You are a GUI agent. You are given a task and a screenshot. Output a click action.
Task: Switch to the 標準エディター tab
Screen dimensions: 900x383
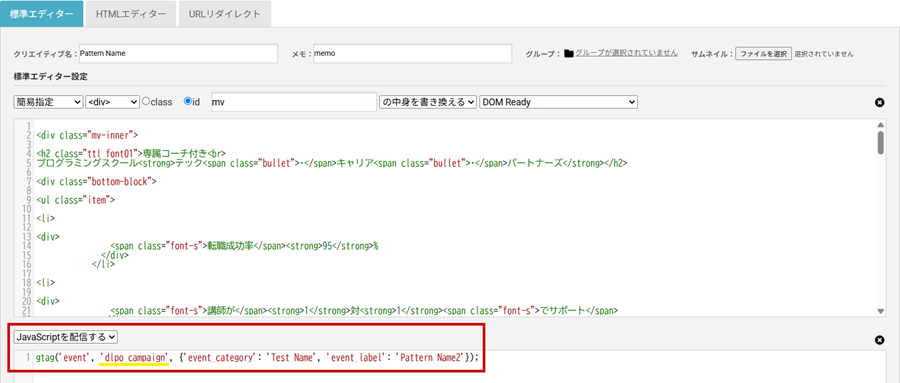click(42, 14)
